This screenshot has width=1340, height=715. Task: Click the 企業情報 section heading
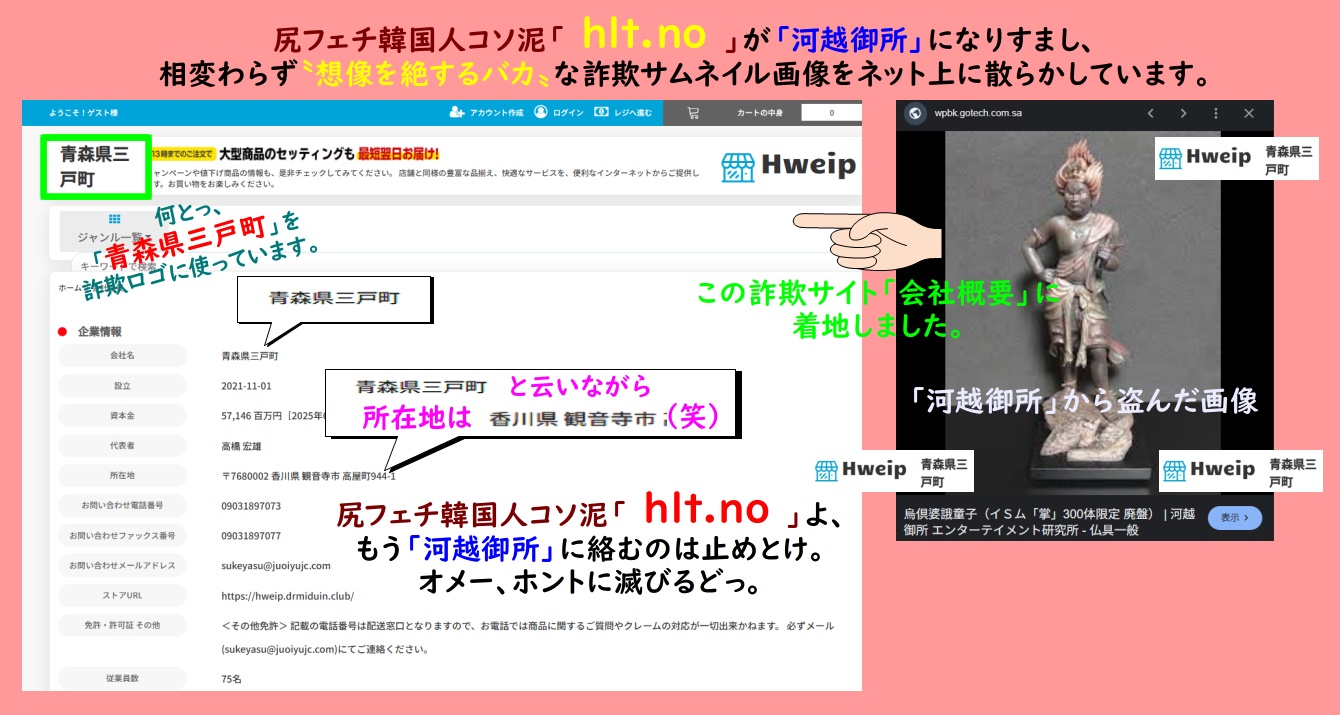[x=100, y=332]
